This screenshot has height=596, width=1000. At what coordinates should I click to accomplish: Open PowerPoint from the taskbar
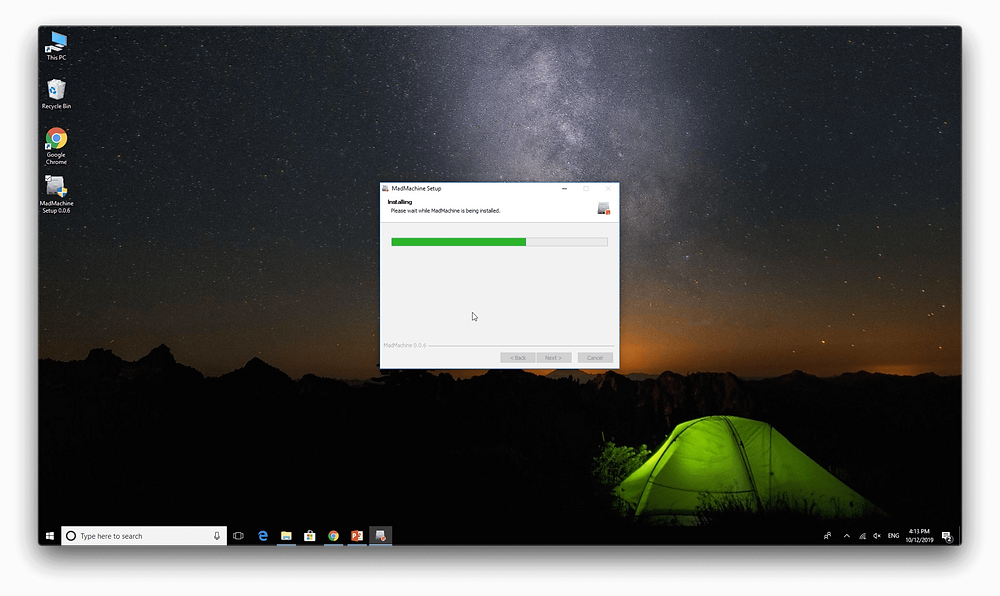click(x=357, y=536)
